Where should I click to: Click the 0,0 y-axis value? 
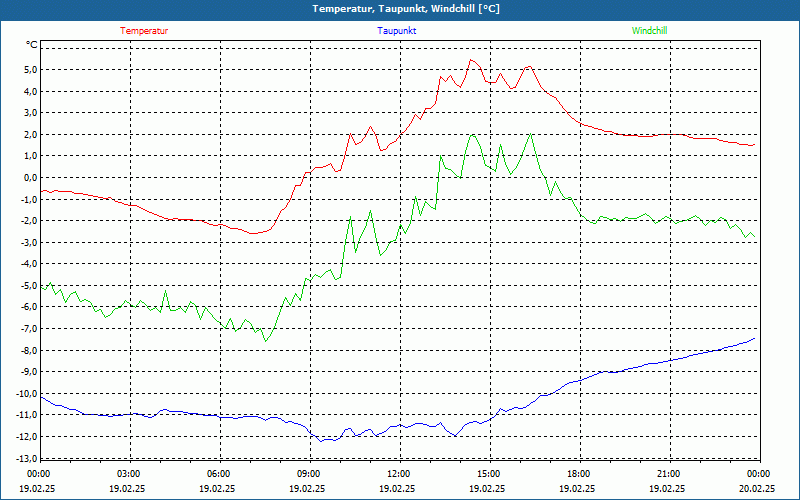click(30, 178)
